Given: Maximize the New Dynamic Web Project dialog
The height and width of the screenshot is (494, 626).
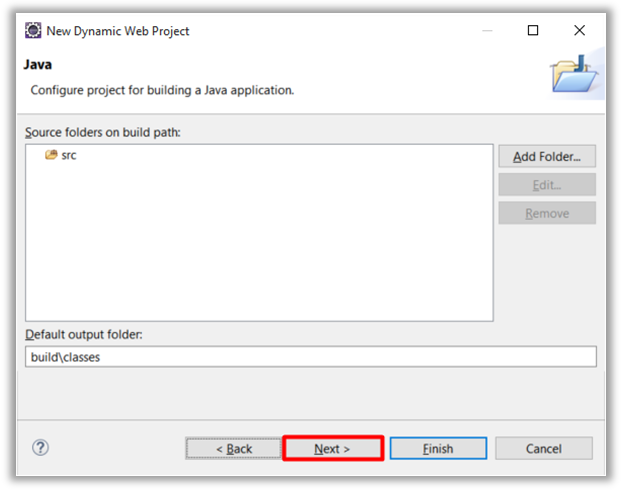Looking at the screenshot, I should click(533, 31).
